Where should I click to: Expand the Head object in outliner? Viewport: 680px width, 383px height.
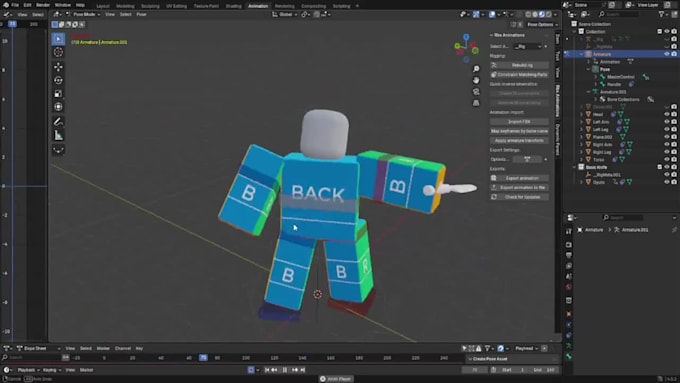[x=582, y=115]
